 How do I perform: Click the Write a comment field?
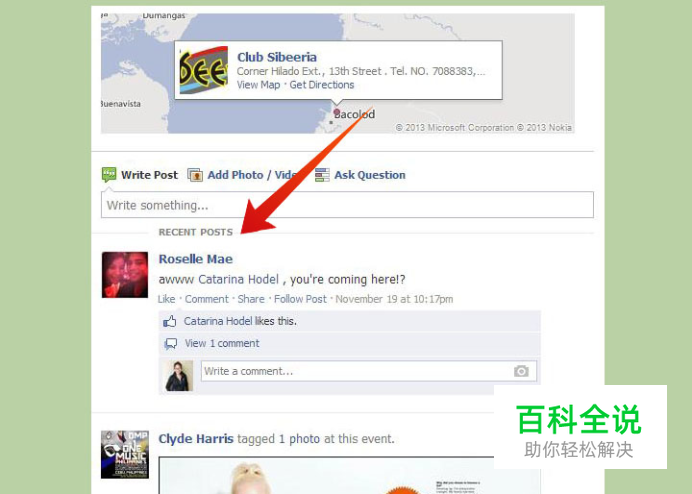click(x=369, y=371)
